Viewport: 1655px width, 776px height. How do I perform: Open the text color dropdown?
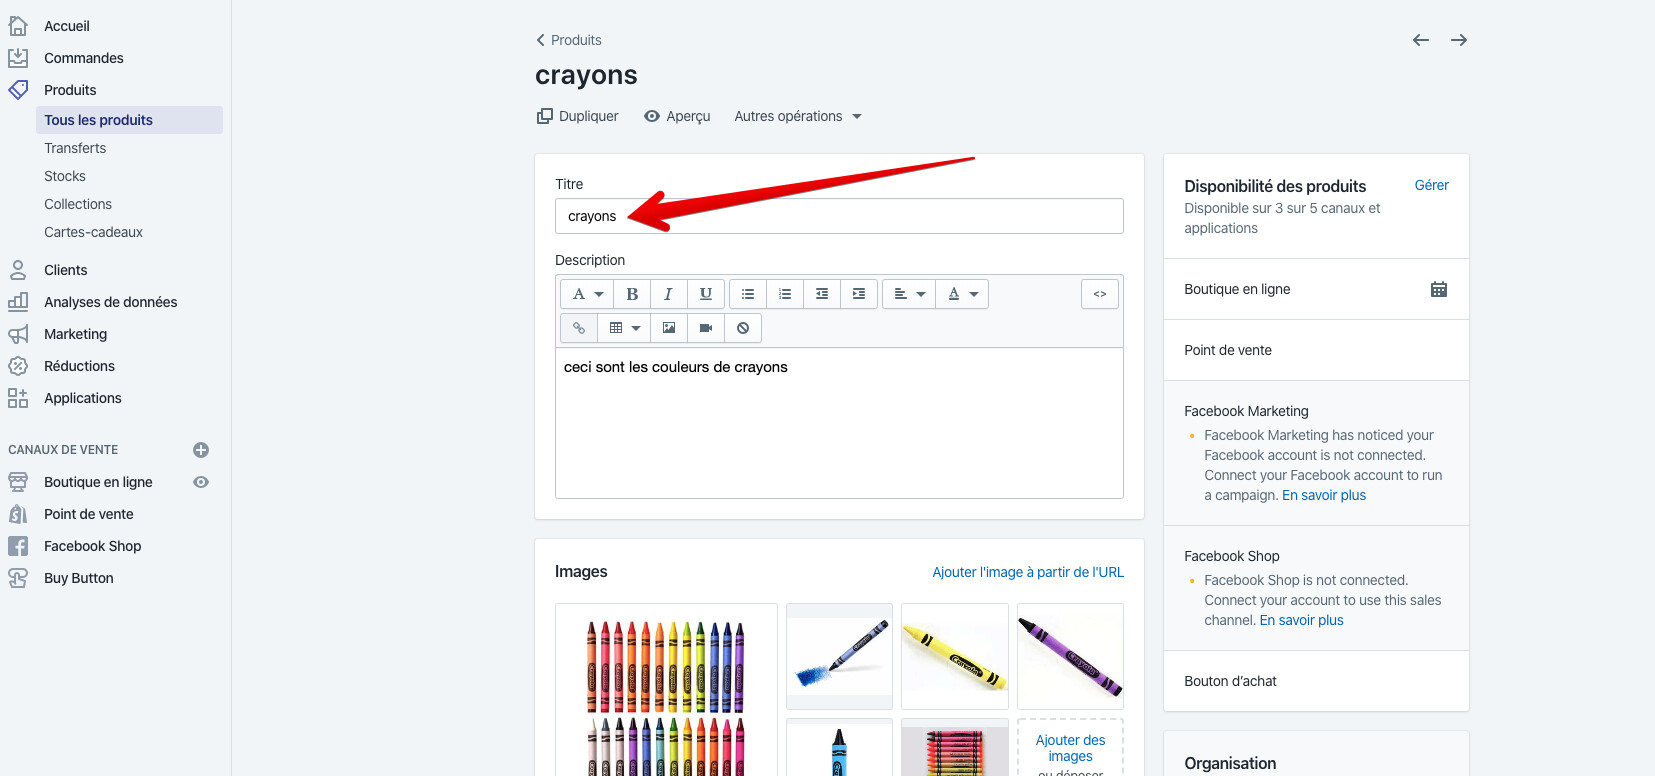point(963,294)
